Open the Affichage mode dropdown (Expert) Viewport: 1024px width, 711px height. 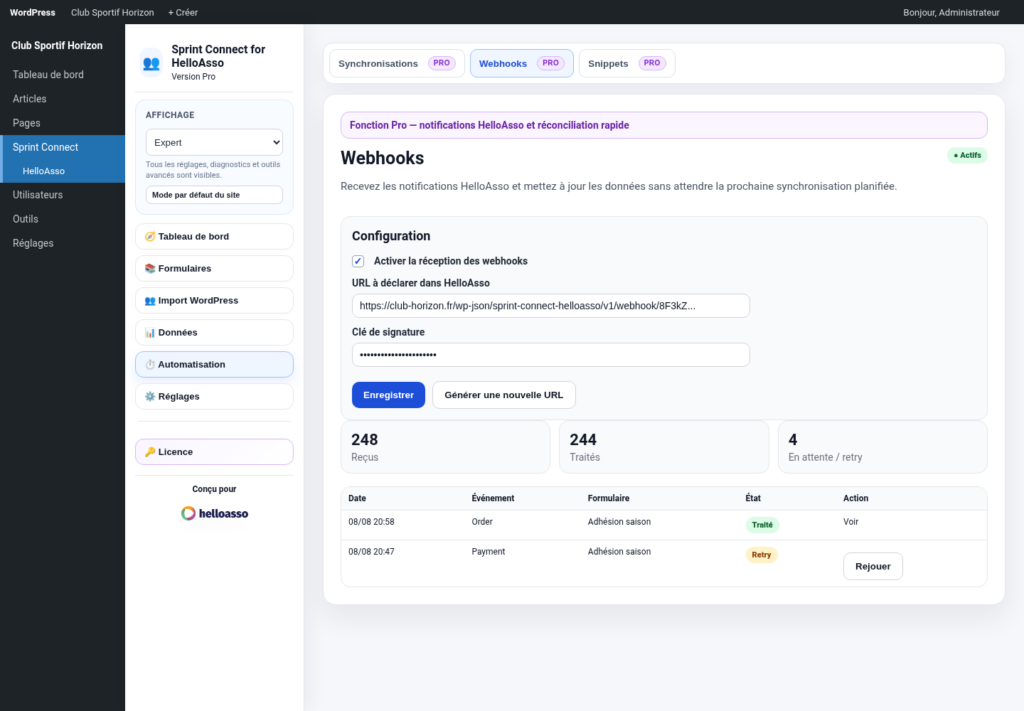click(x=214, y=142)
